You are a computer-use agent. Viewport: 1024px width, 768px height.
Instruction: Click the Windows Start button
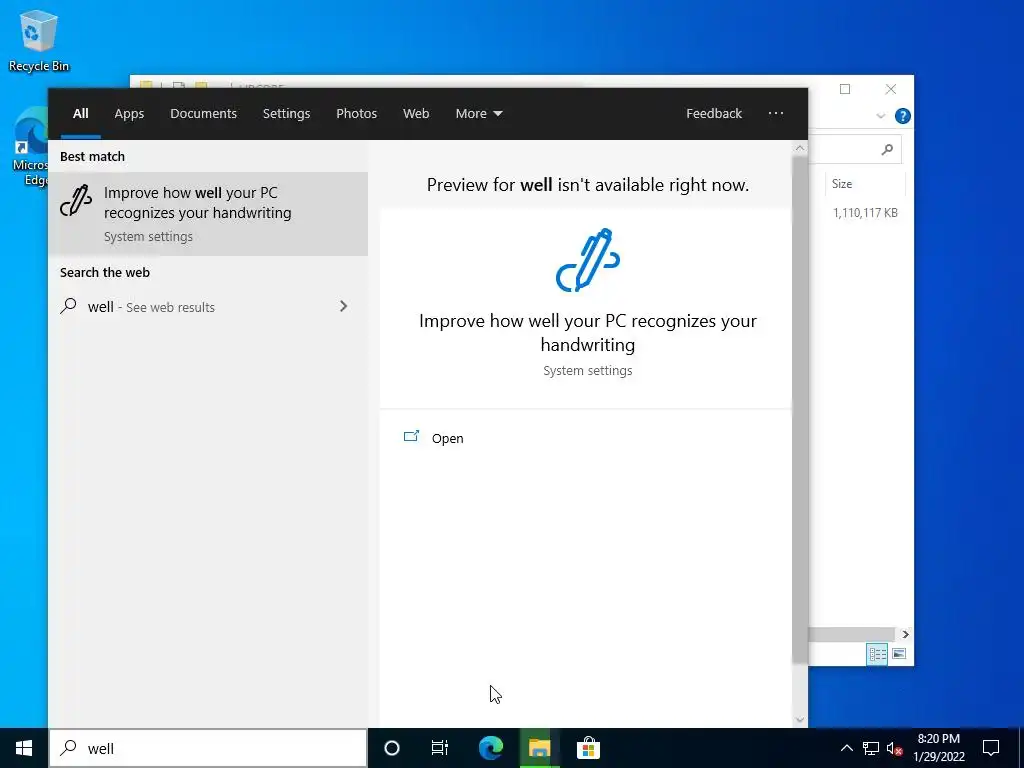point(24,748)
